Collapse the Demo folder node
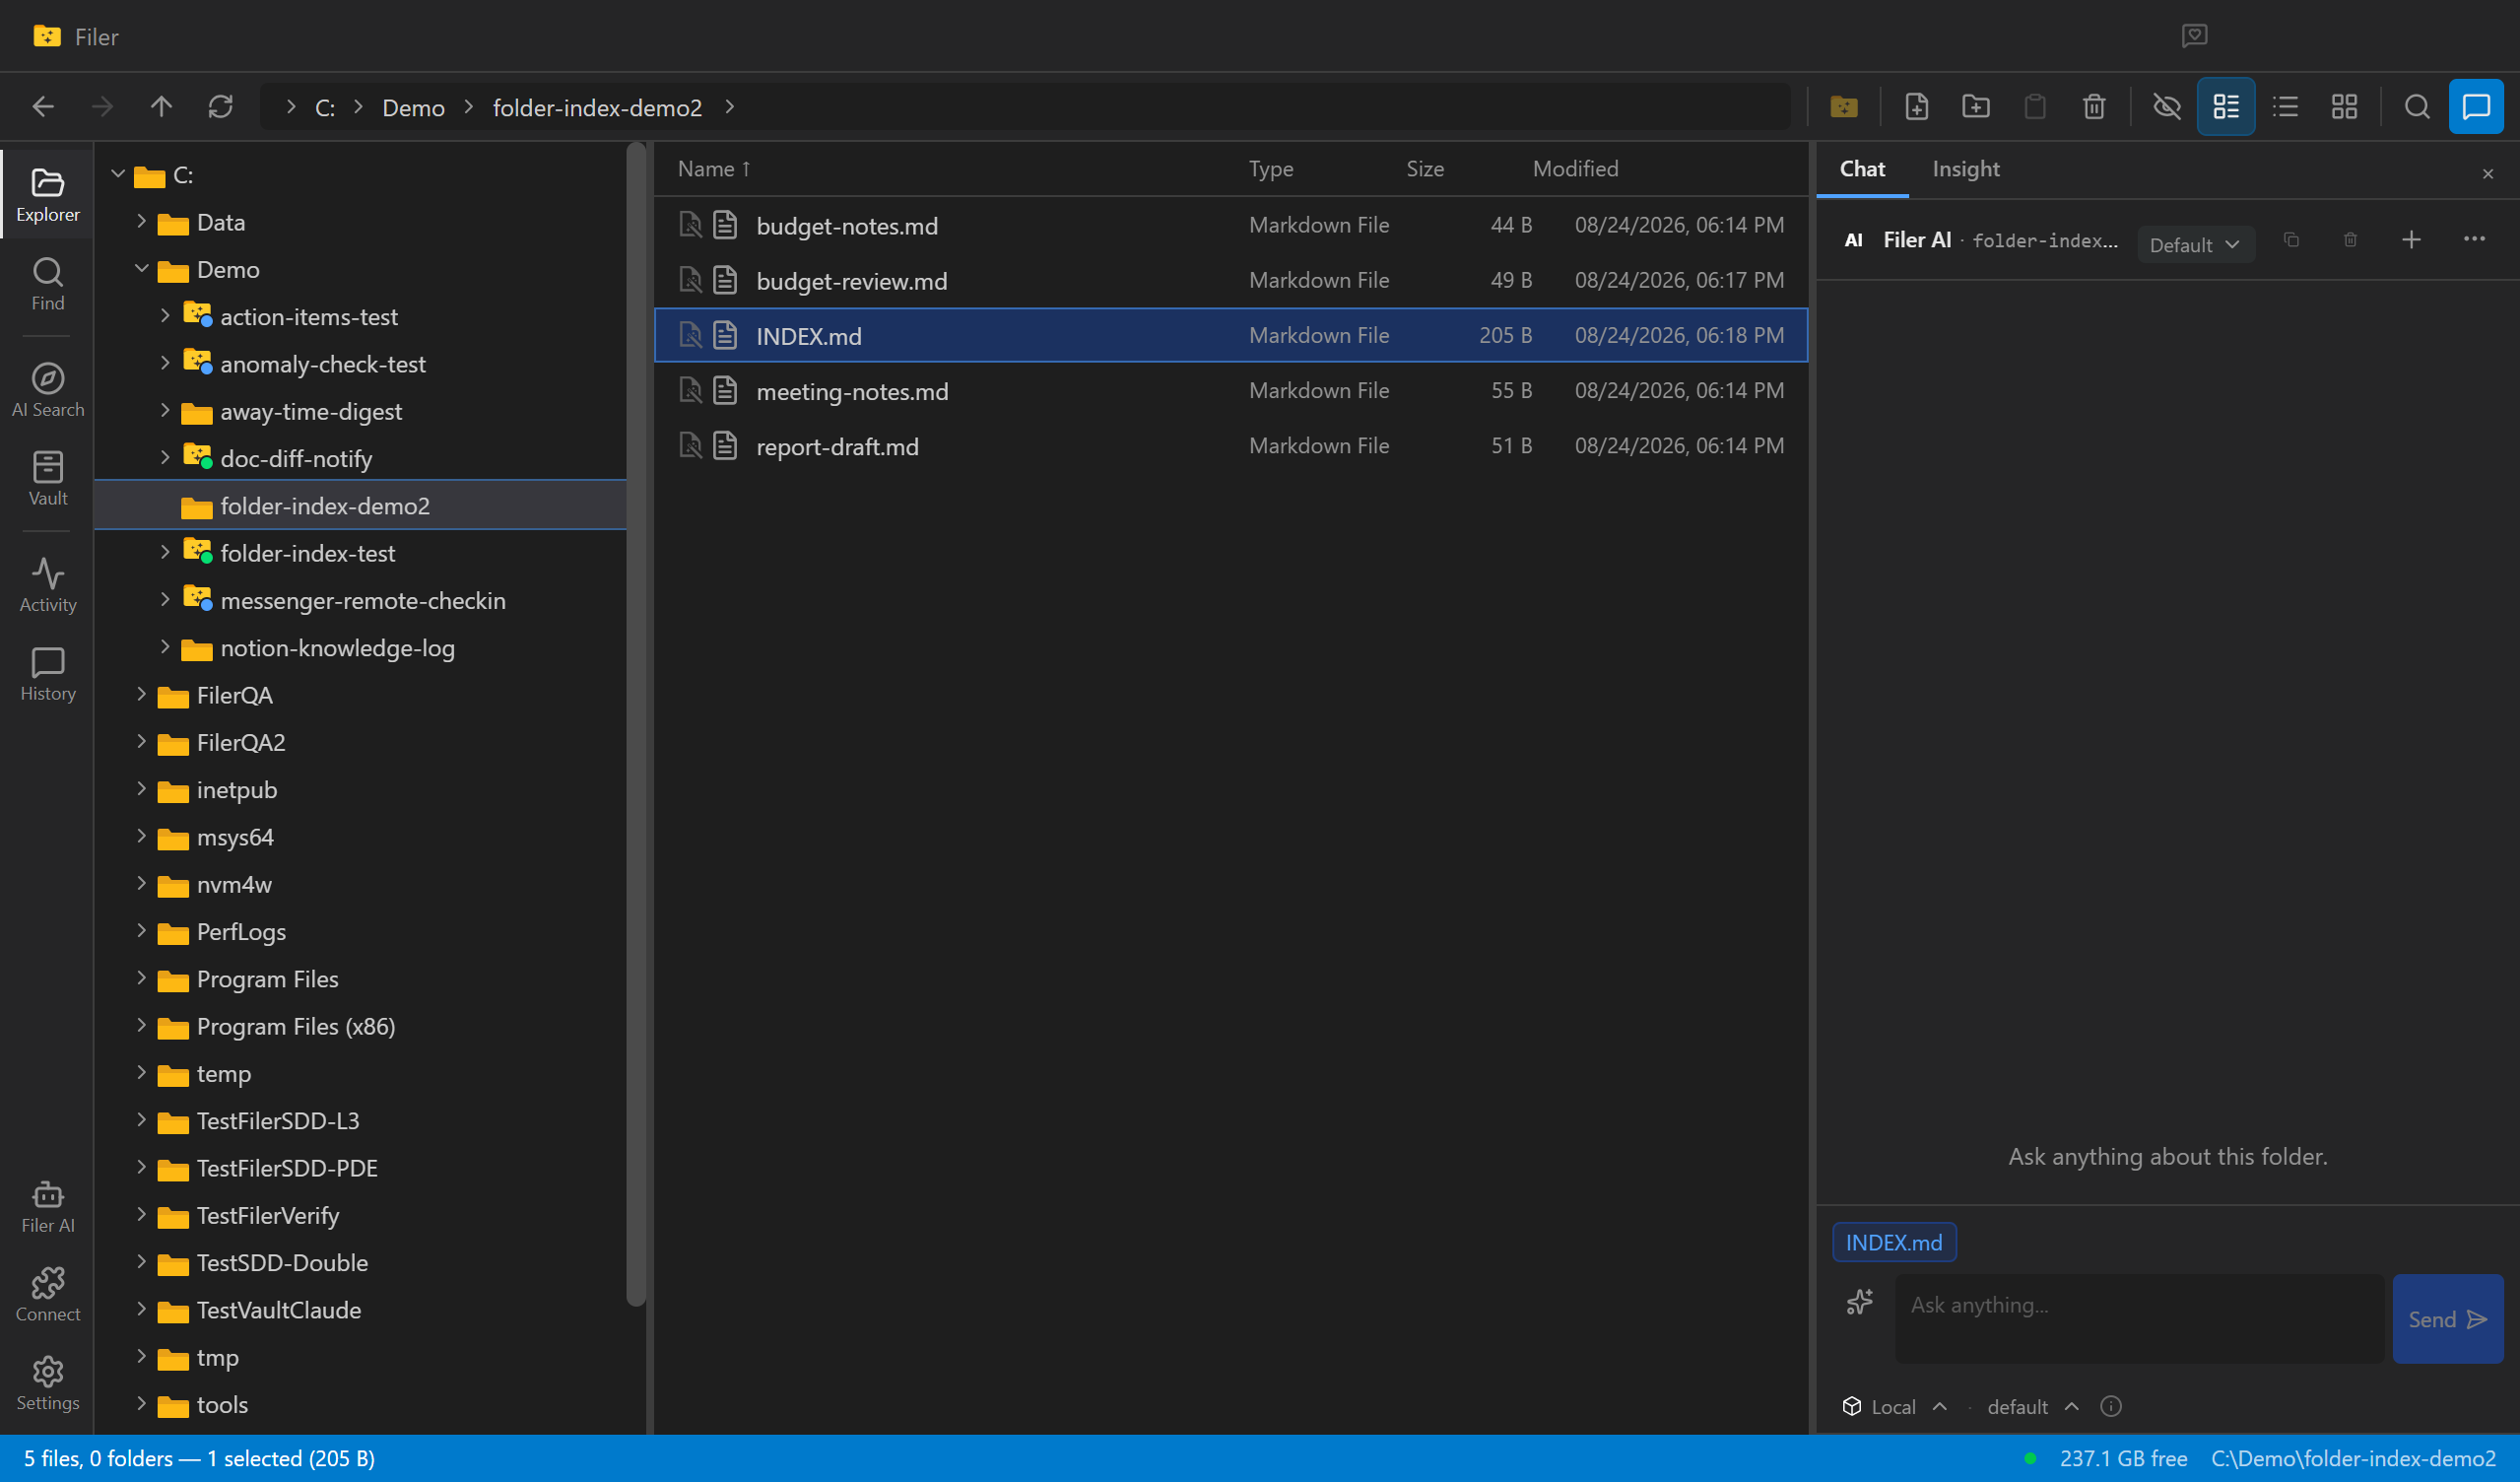Image resolution: width=2520 pixels, height=1482 pixels. 141,269
